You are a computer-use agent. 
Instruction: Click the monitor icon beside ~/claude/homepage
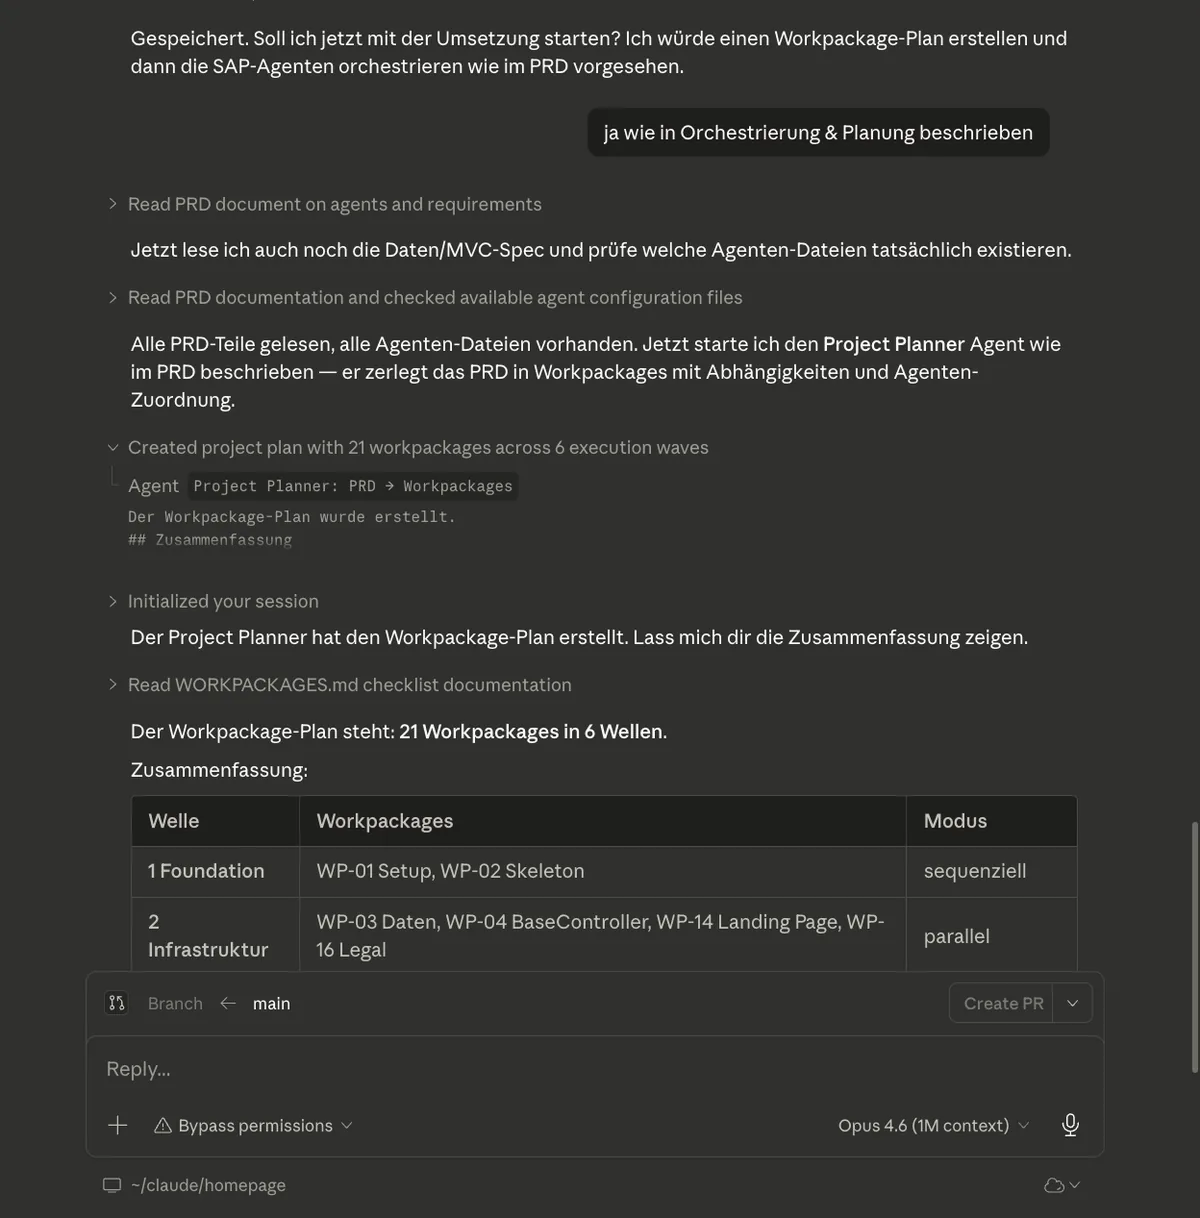tap(111, 1185)
